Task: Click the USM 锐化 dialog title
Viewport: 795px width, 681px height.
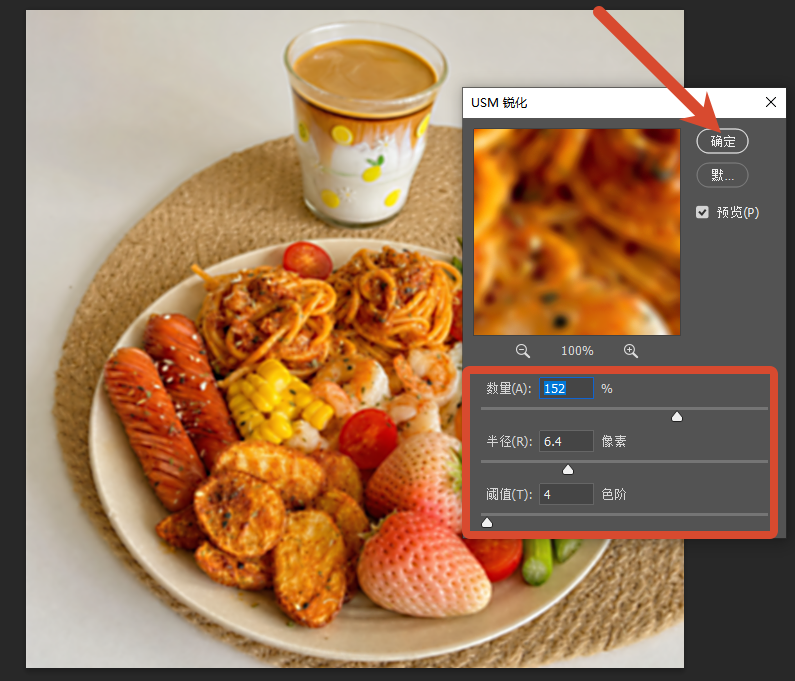Action: pos(499,103)
